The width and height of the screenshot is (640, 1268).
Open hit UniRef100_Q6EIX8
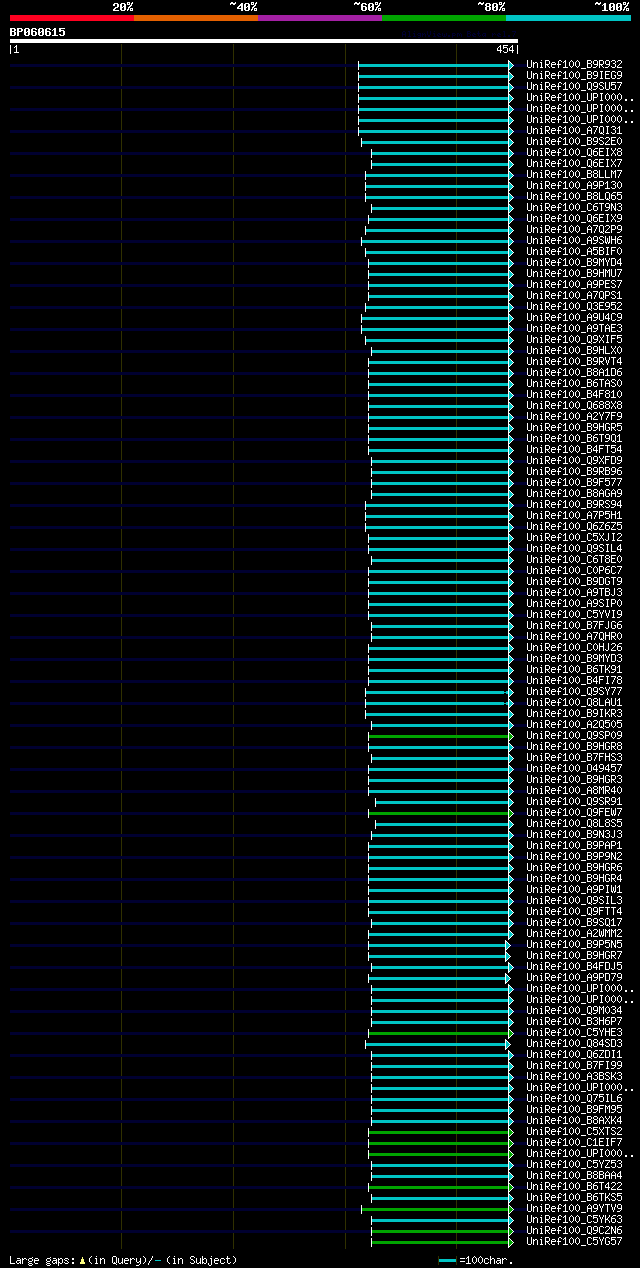pyautogui.click(x=574, y=152)
